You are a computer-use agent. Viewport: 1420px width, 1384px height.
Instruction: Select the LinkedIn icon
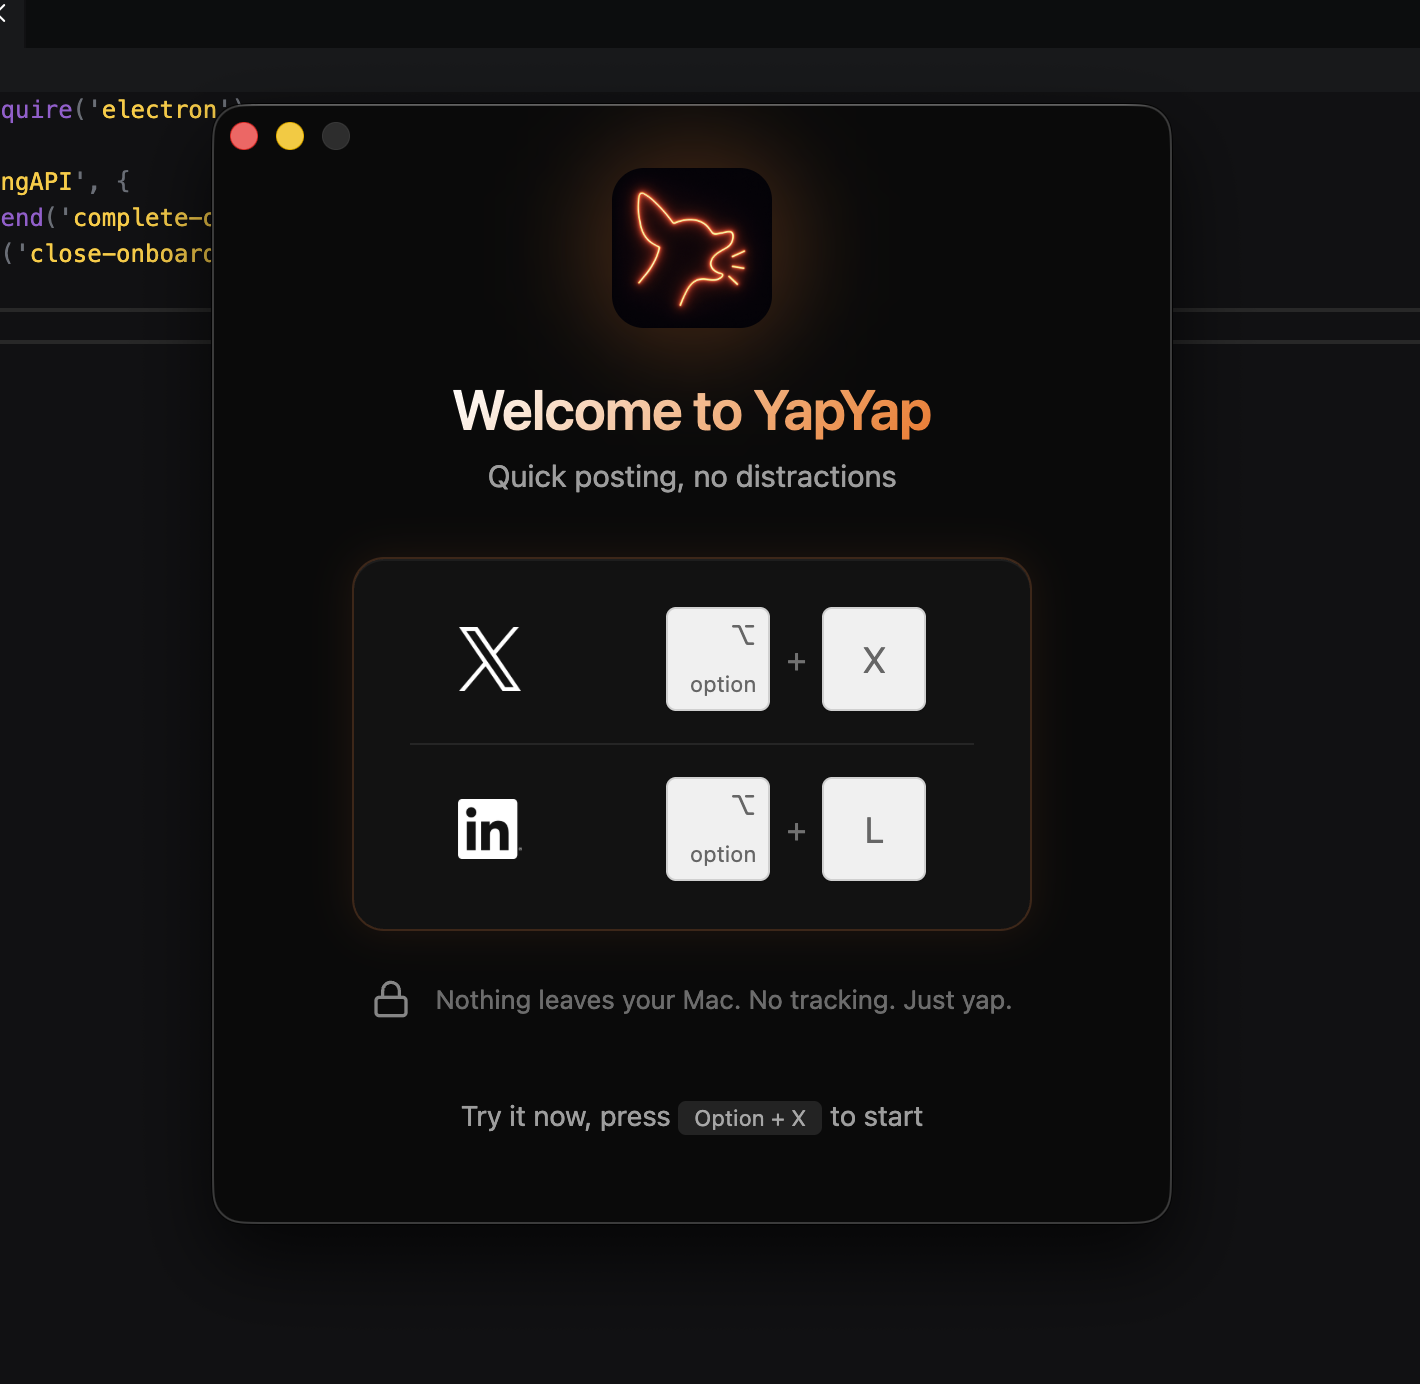[488, 829]
